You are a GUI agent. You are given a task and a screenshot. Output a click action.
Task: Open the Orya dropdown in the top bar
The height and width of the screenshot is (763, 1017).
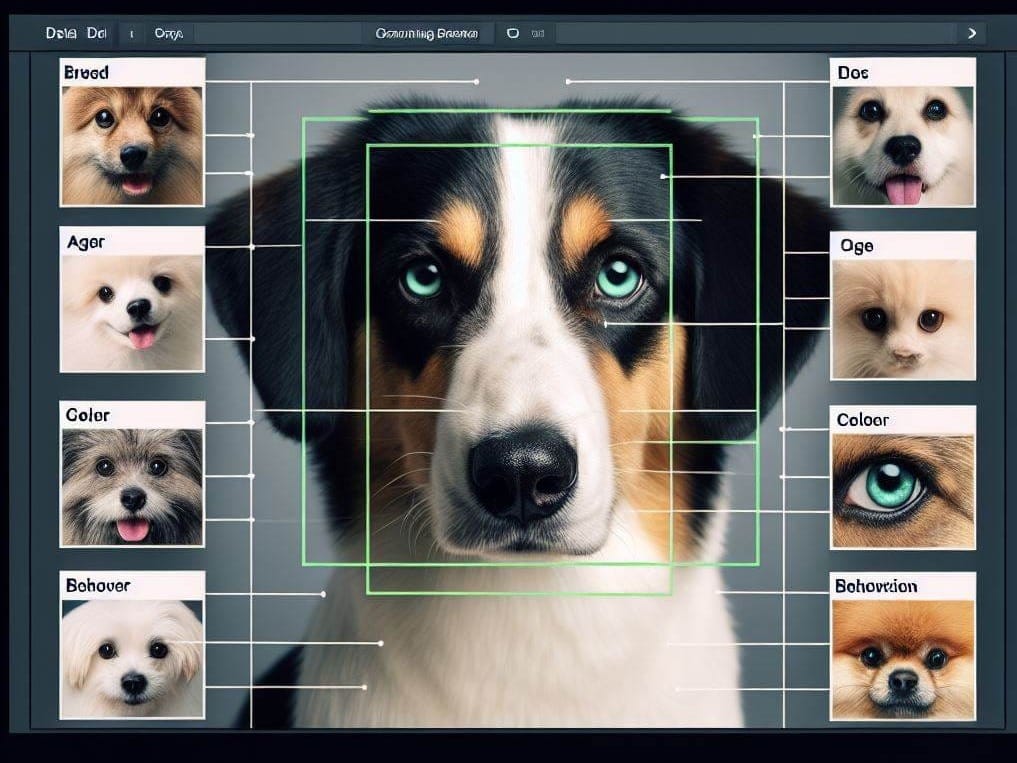[168, 33]
